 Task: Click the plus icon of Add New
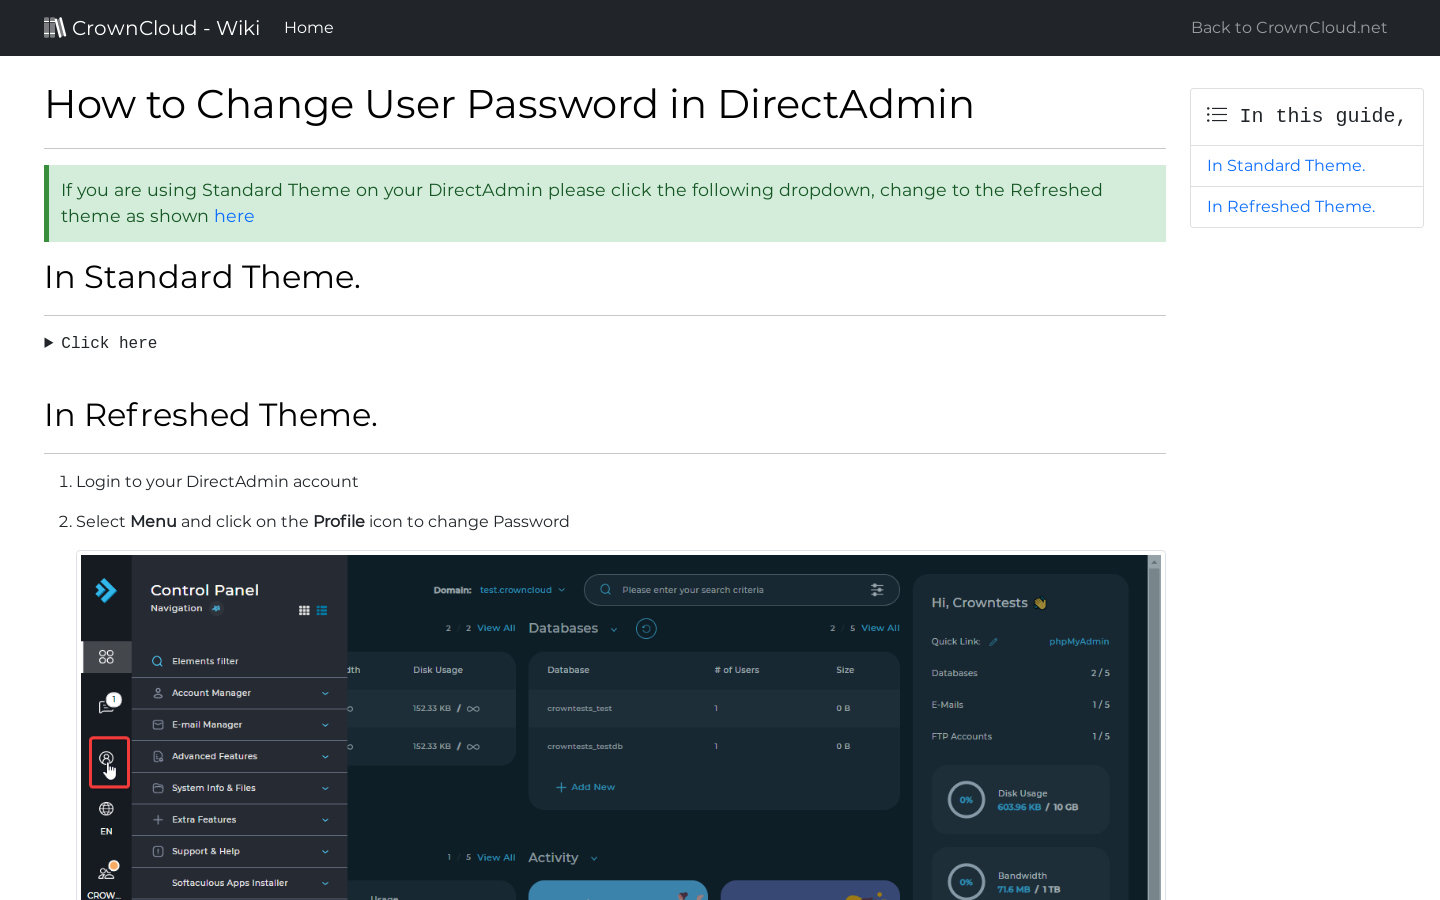561,787
